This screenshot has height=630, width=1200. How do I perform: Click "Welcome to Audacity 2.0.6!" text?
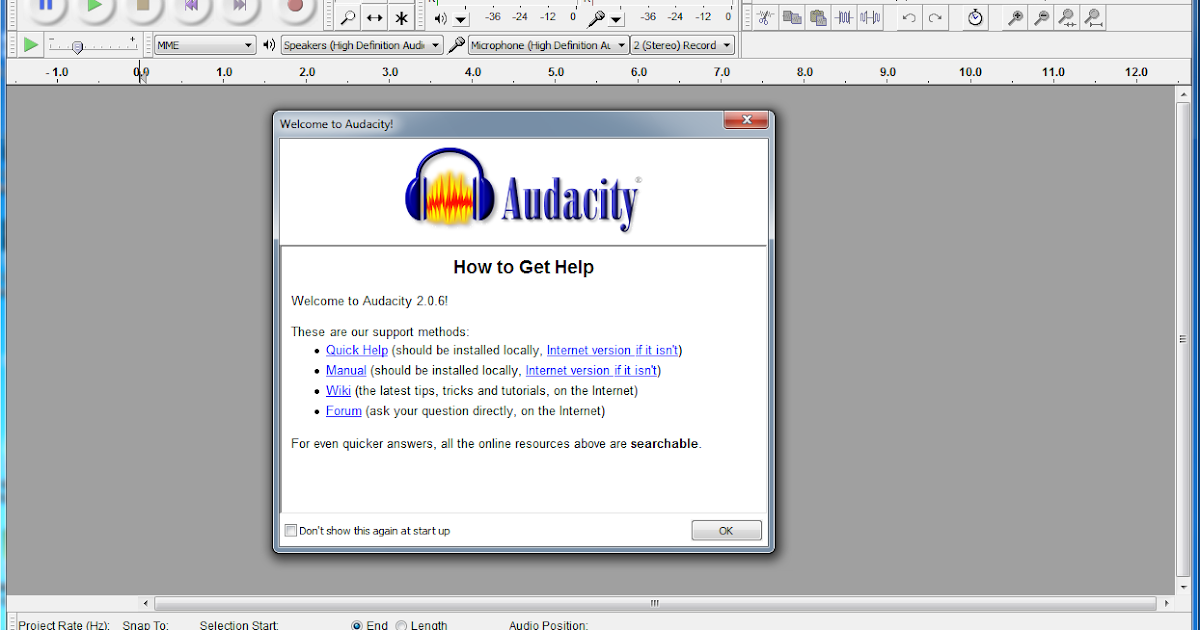(x=370, y=300)
